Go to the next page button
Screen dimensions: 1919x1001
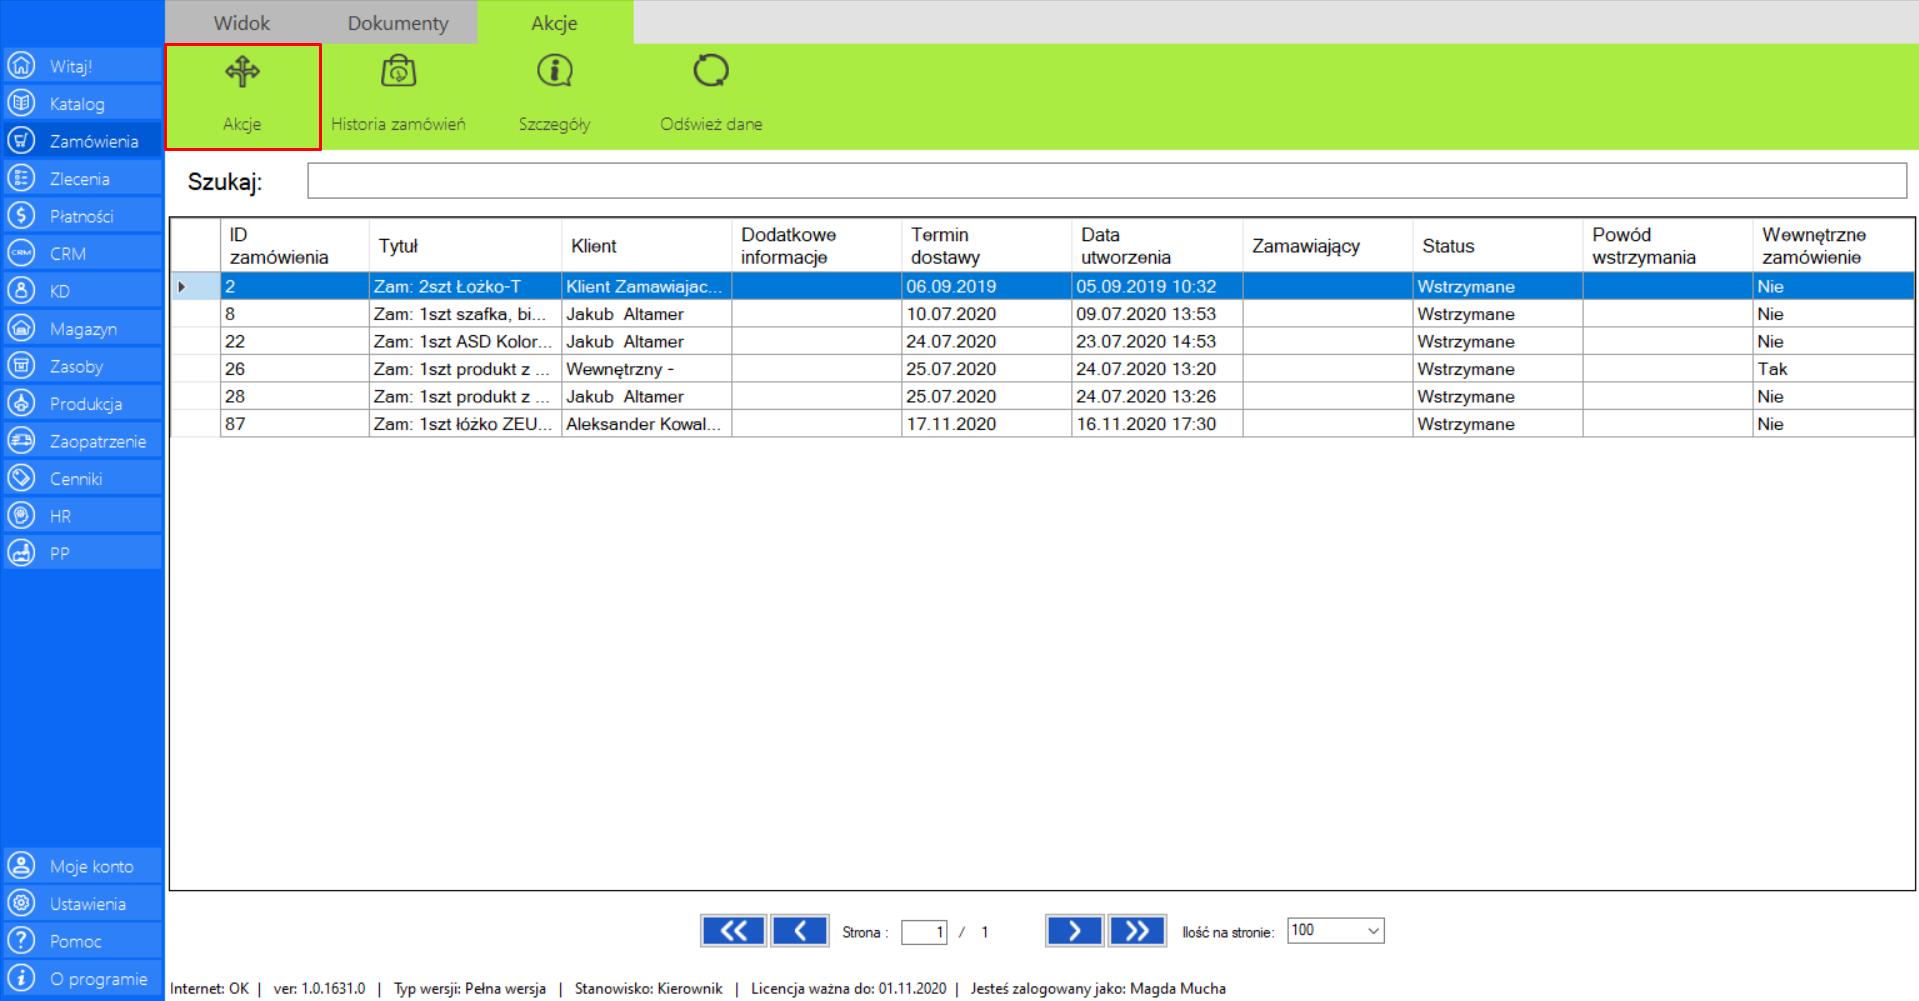click(1073, 931)
